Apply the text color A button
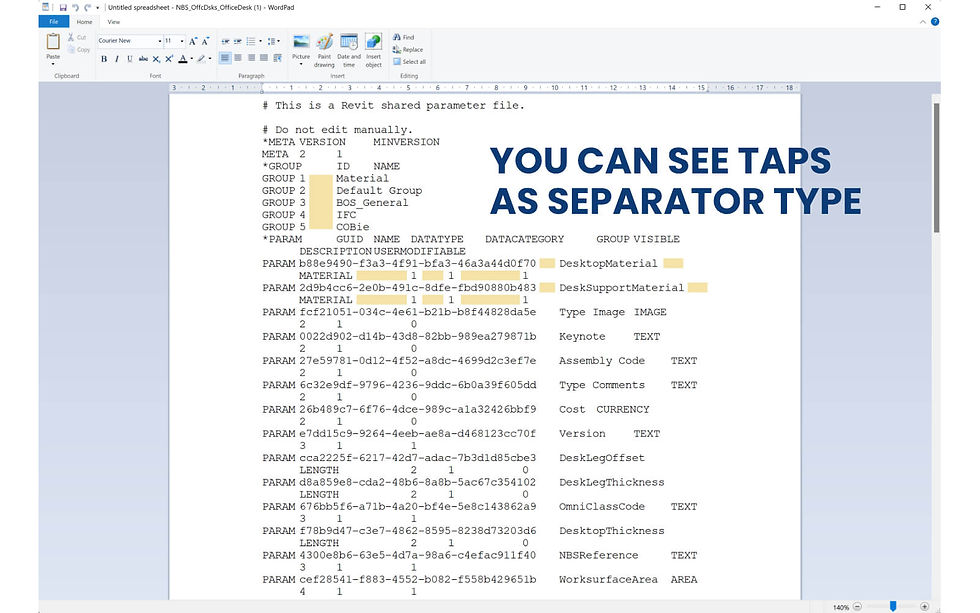Image resolution: width=980 pixels, height=613 pixels. click(182, 59)
